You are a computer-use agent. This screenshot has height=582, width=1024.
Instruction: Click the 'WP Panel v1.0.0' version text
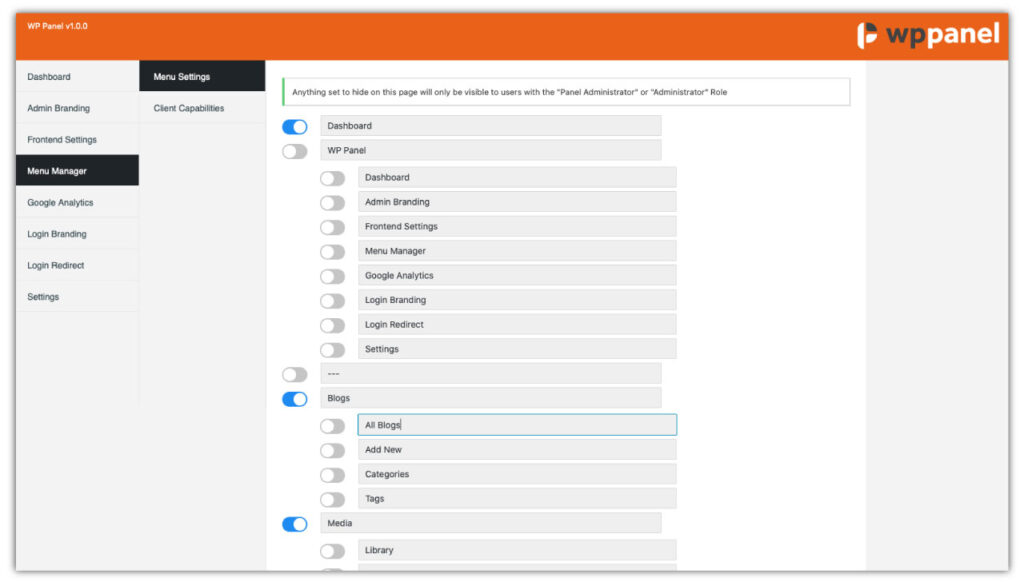click(x=57, y=26)
